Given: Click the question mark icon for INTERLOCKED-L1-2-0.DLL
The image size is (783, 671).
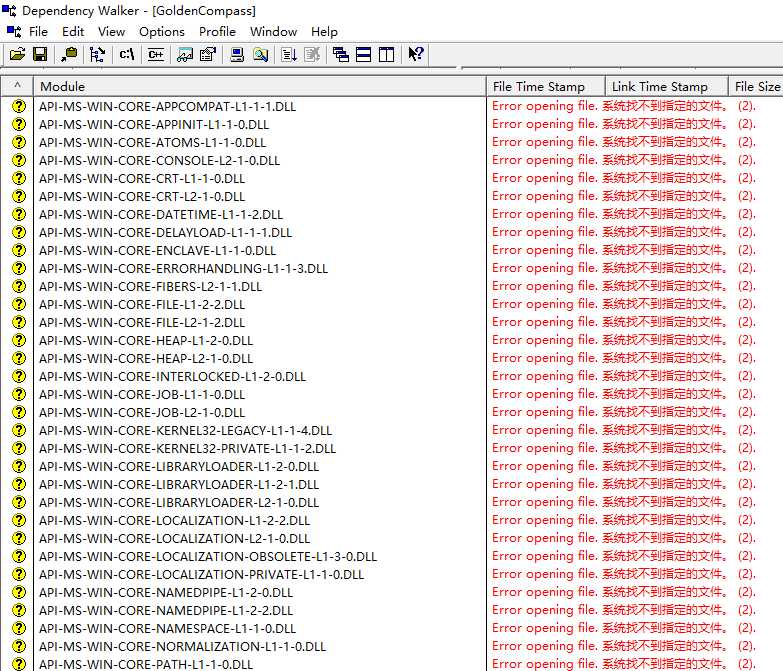Looking at the screenshot, I should coord(18,376).
